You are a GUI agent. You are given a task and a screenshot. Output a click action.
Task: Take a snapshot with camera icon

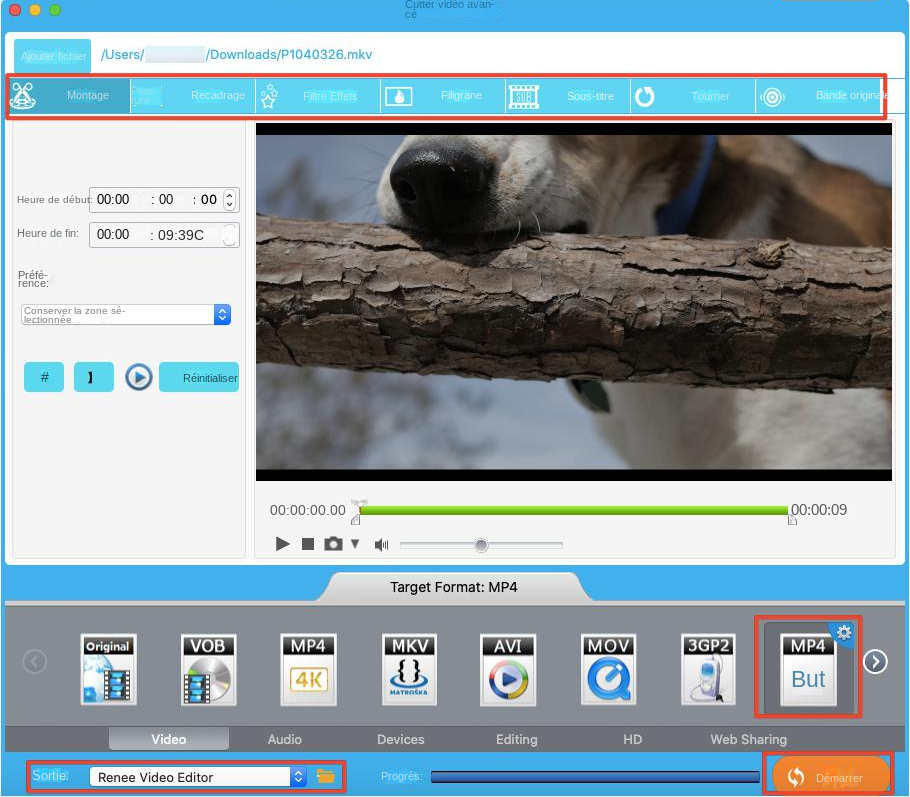point(333,544)
